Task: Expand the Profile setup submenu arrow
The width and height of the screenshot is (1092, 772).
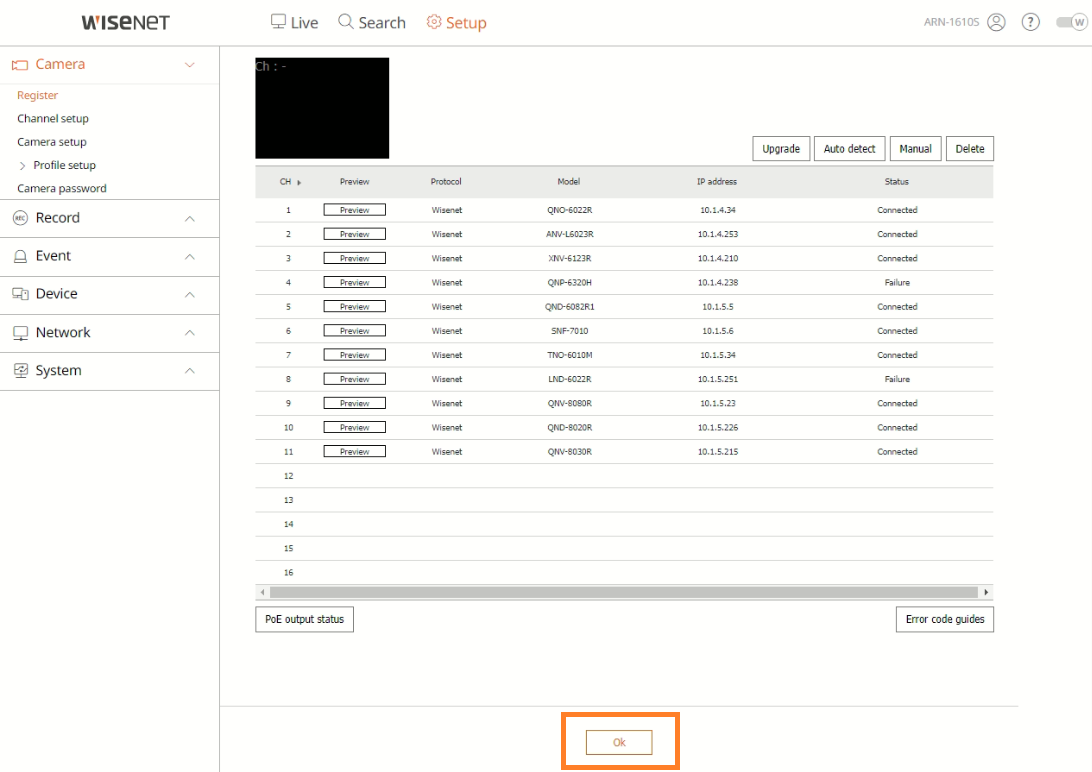Action: coord(22,166)
